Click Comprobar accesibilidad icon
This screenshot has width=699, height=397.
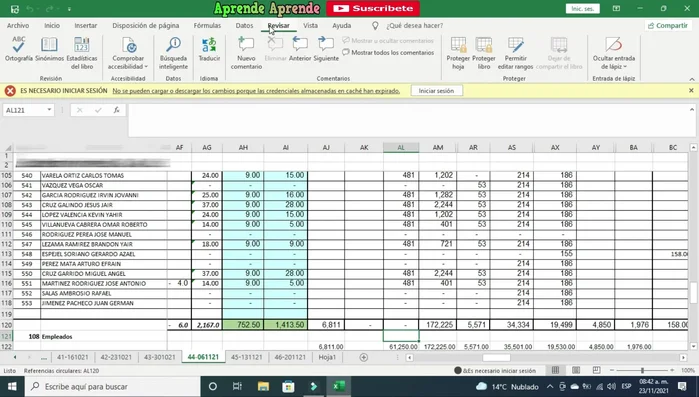[x=128, y=45]
